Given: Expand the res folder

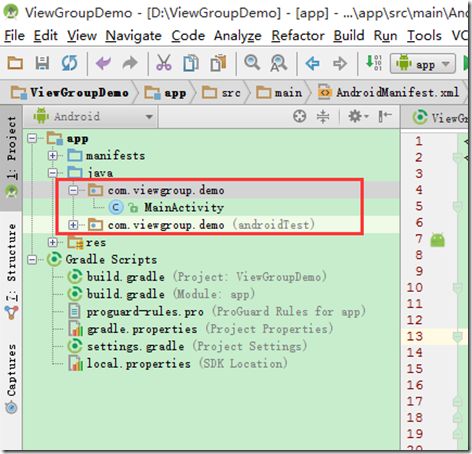Looking at the screenshot, I should click(52, 242).
